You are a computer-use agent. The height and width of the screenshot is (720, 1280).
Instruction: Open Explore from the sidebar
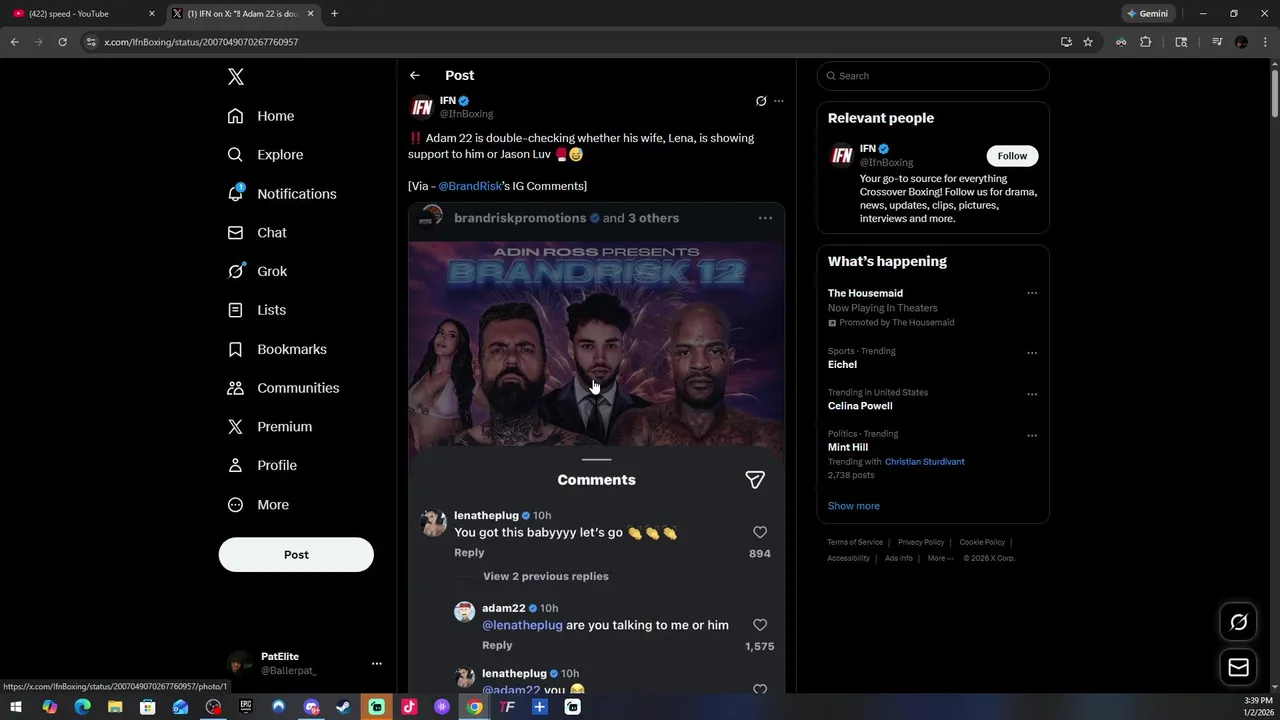pos(265,155)
